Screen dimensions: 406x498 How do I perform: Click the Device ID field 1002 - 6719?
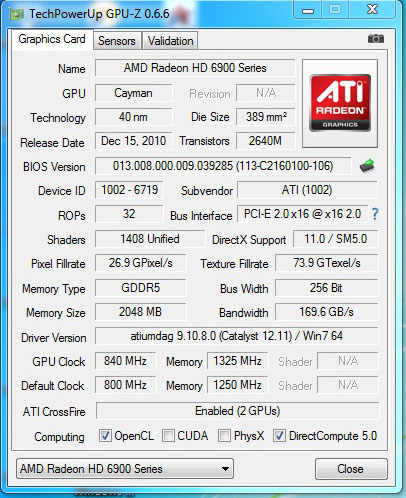point(129,190)
